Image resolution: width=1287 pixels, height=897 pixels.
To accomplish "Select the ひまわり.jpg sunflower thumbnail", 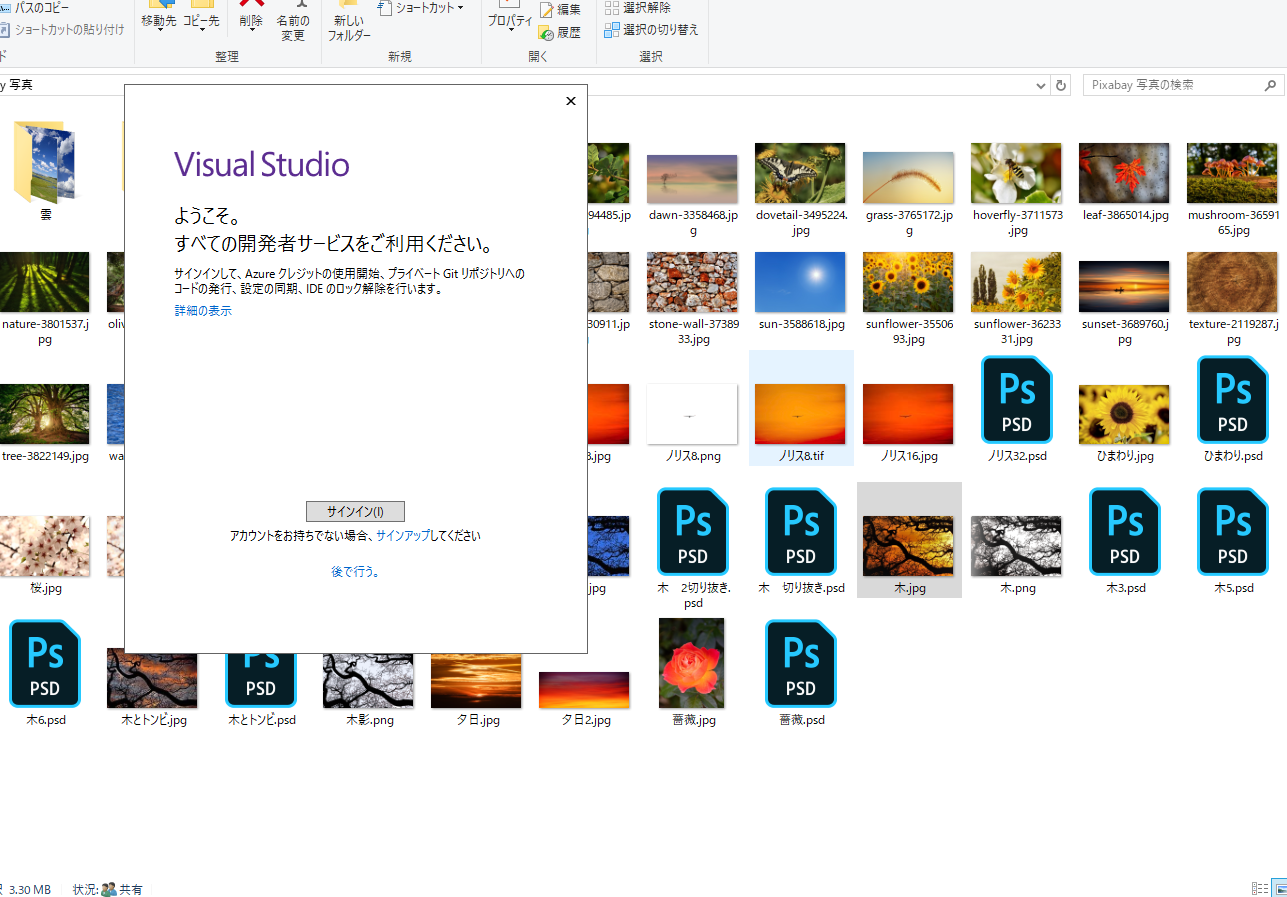I will (x=1124, y=414).
